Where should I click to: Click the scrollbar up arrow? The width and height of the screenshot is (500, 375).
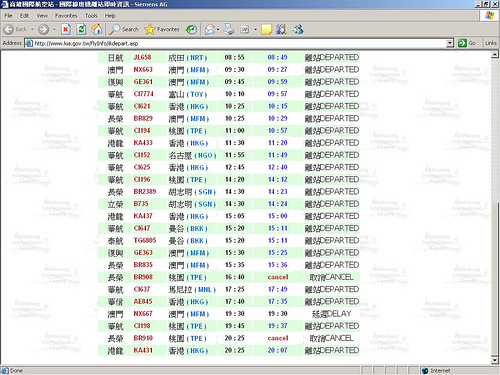click(x=495, y=54)
